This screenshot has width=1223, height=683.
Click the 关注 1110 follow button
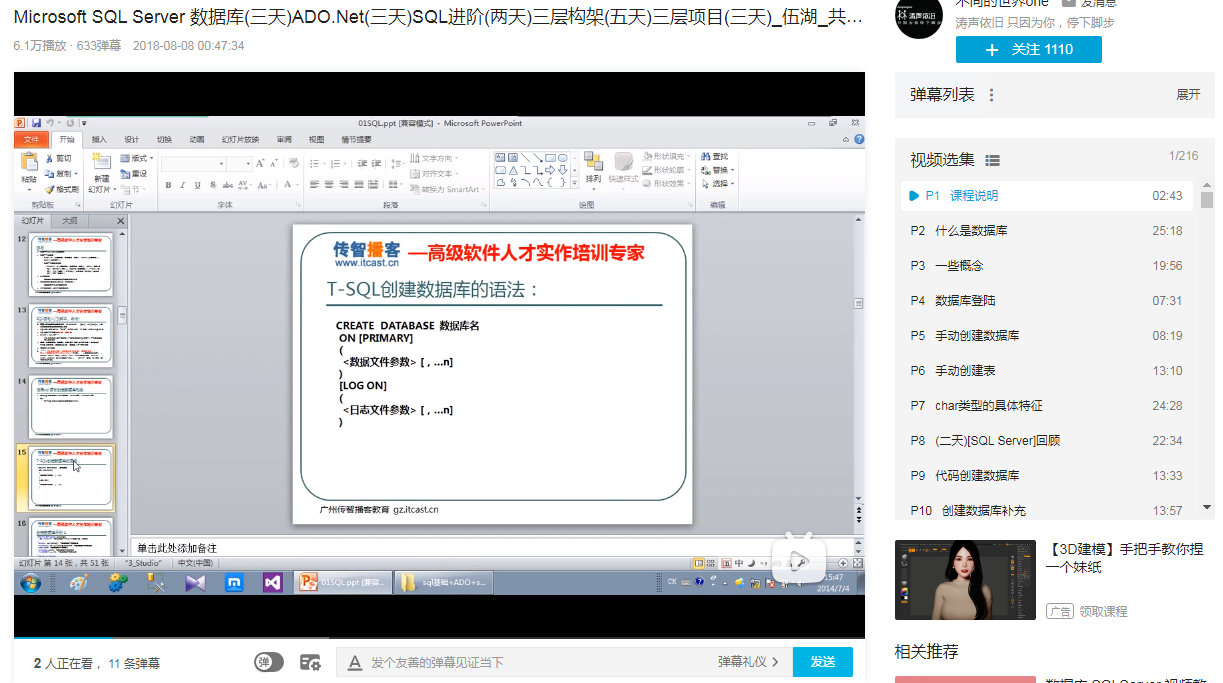(1029, 49)
